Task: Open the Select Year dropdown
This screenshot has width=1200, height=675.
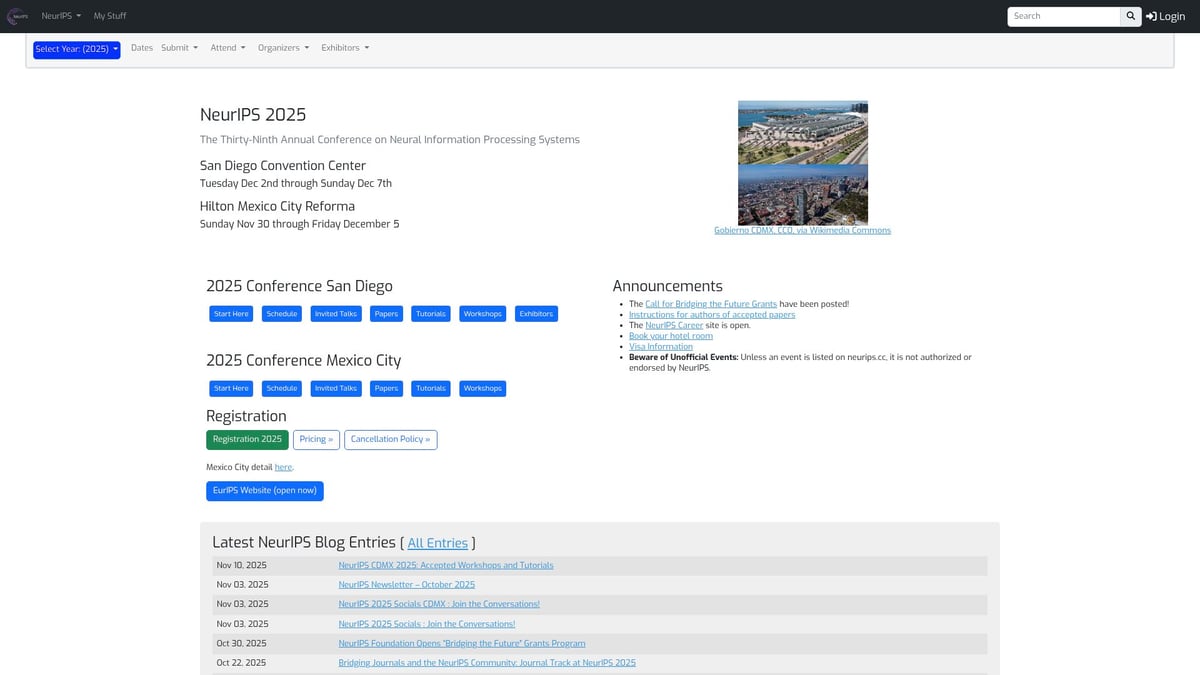Action: 76,49
